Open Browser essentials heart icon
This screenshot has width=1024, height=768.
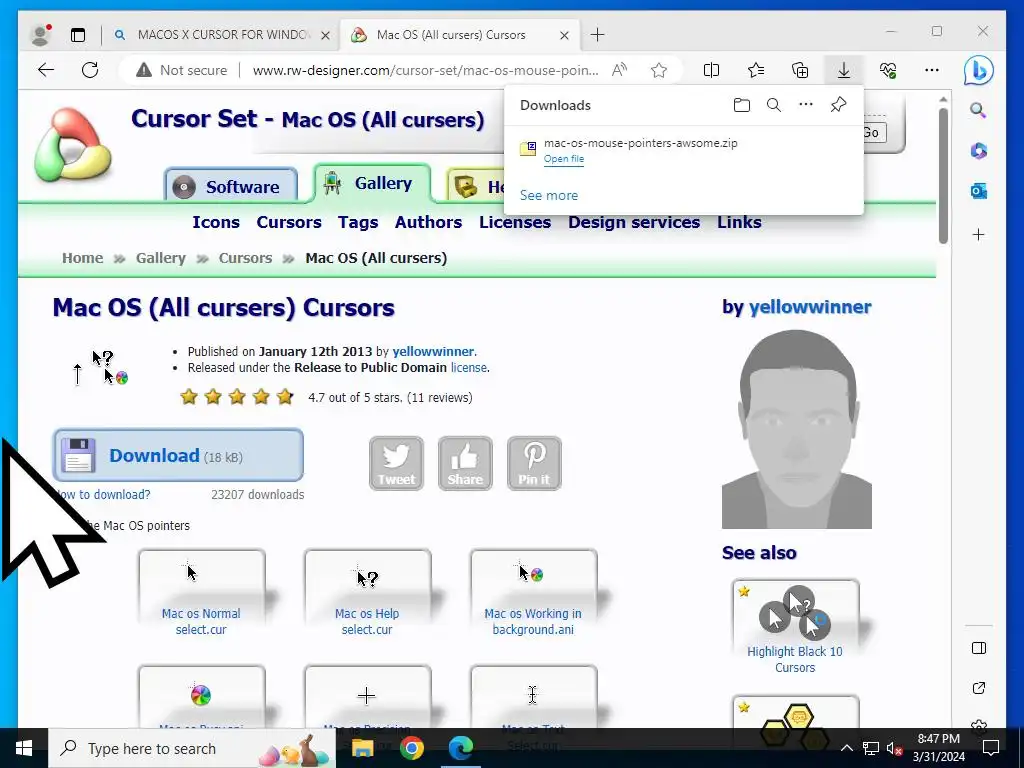pyautogui.click(x=888, y=70)
